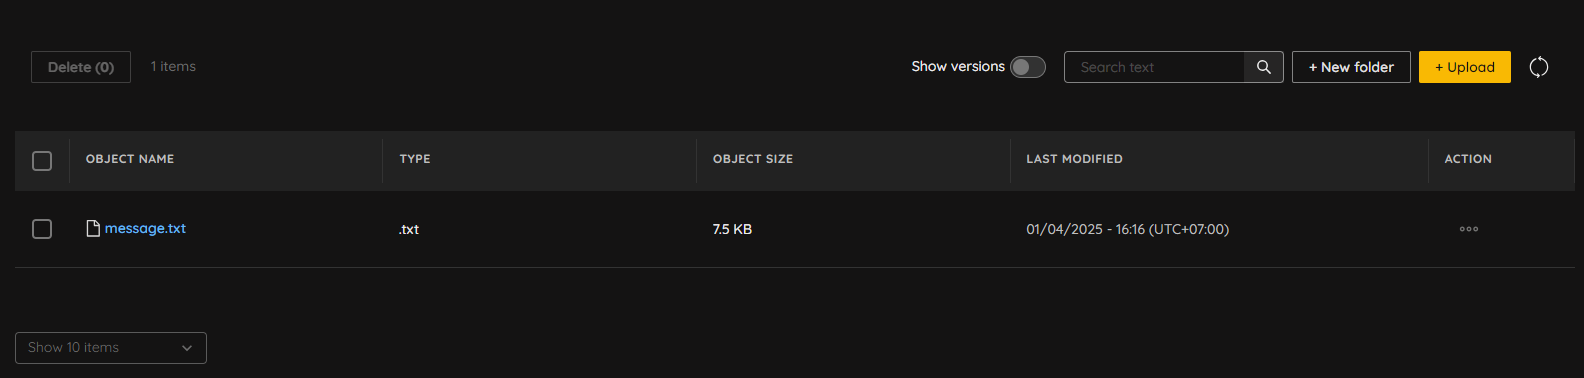
Task: Toggle the Show versions switch
Action: click(1028, 67)
